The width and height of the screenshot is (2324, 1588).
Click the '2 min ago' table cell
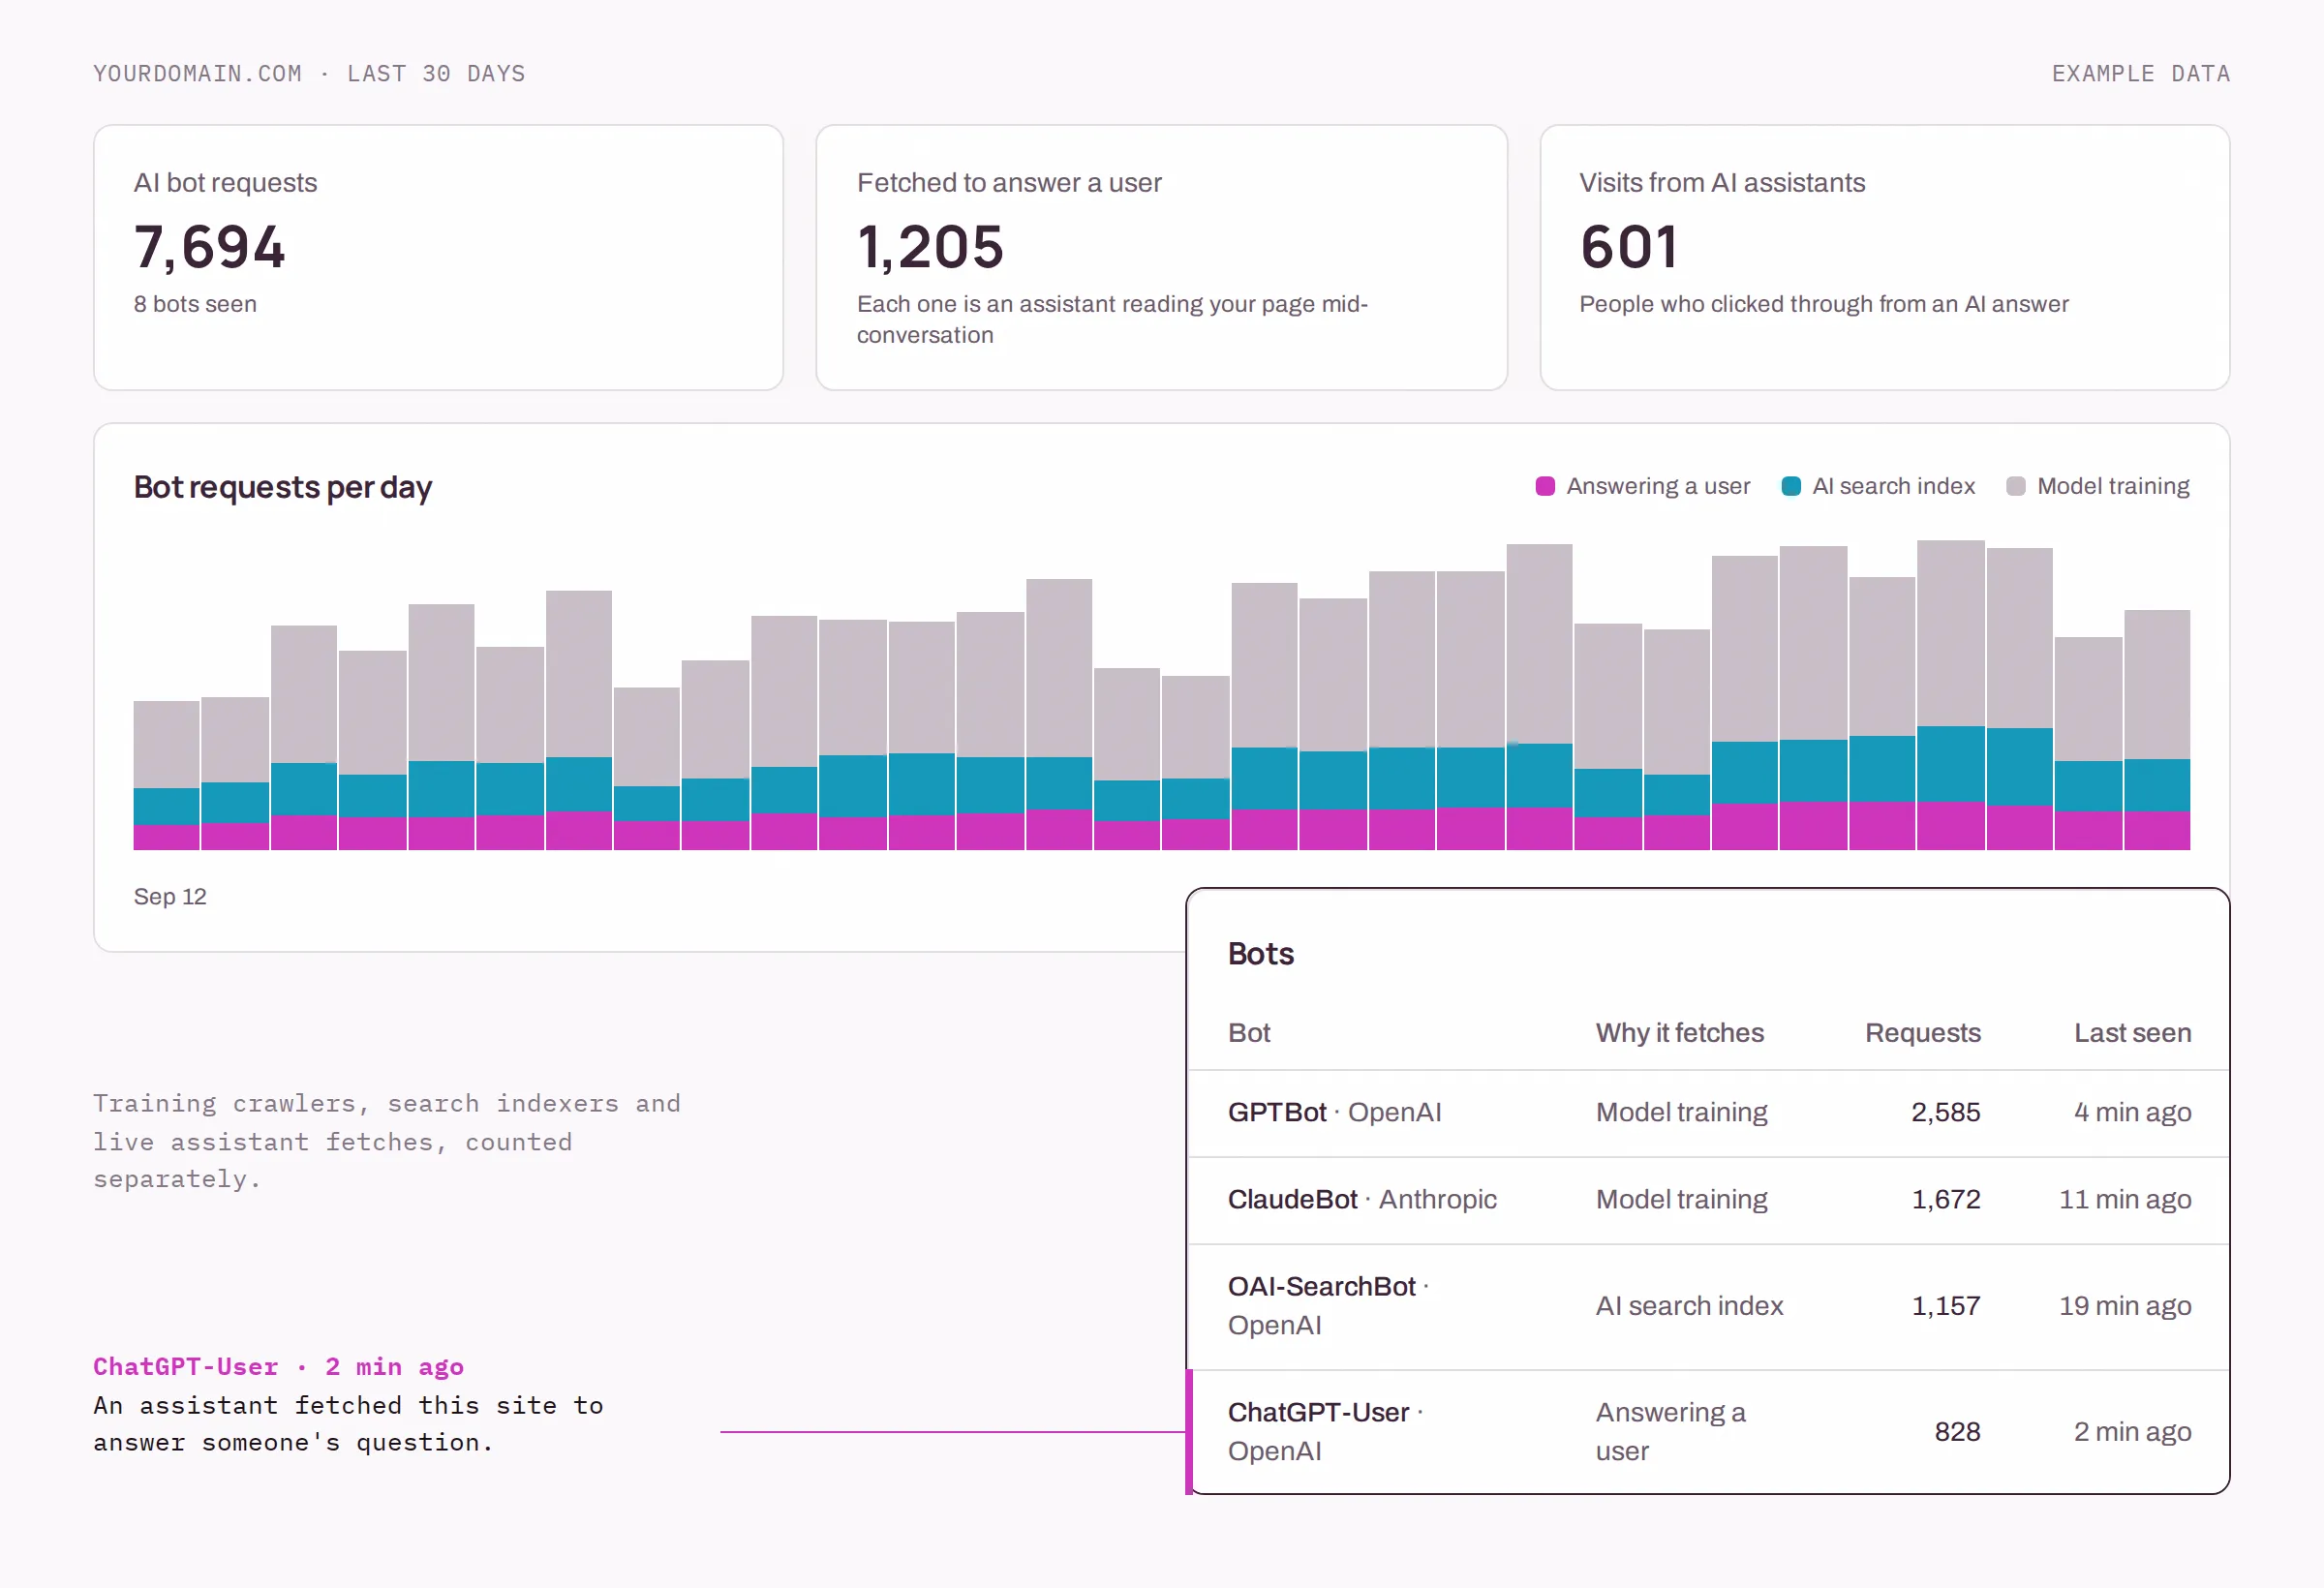click(2132, 1432)
